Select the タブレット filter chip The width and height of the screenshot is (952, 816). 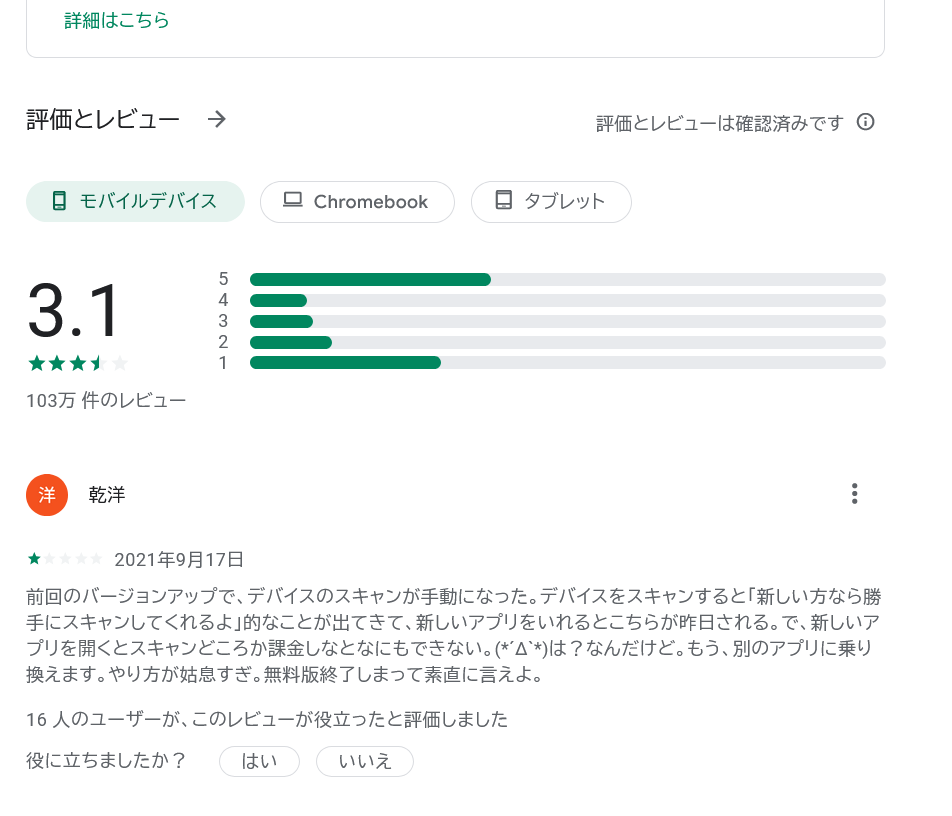(x=551, y=201)
